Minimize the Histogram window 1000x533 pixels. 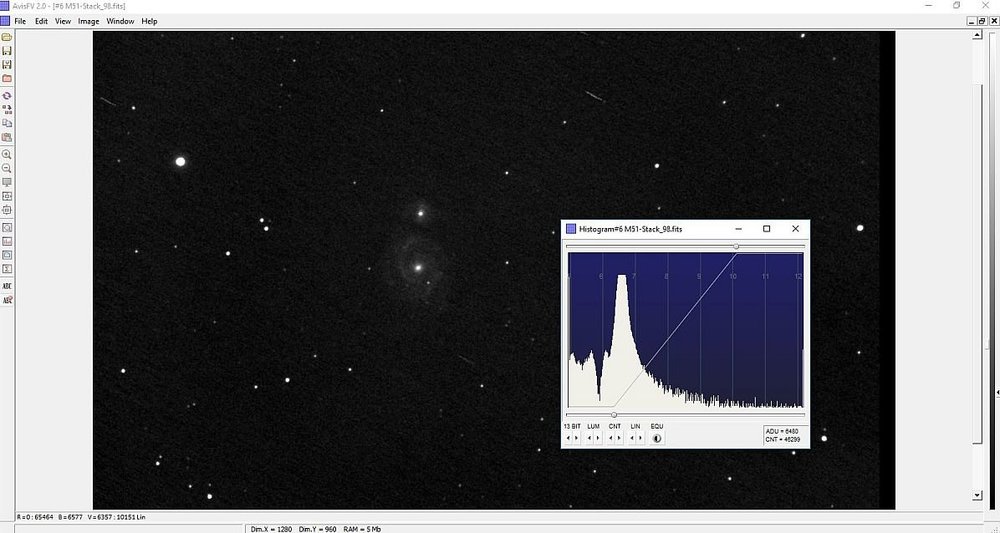tap(738, 229)
